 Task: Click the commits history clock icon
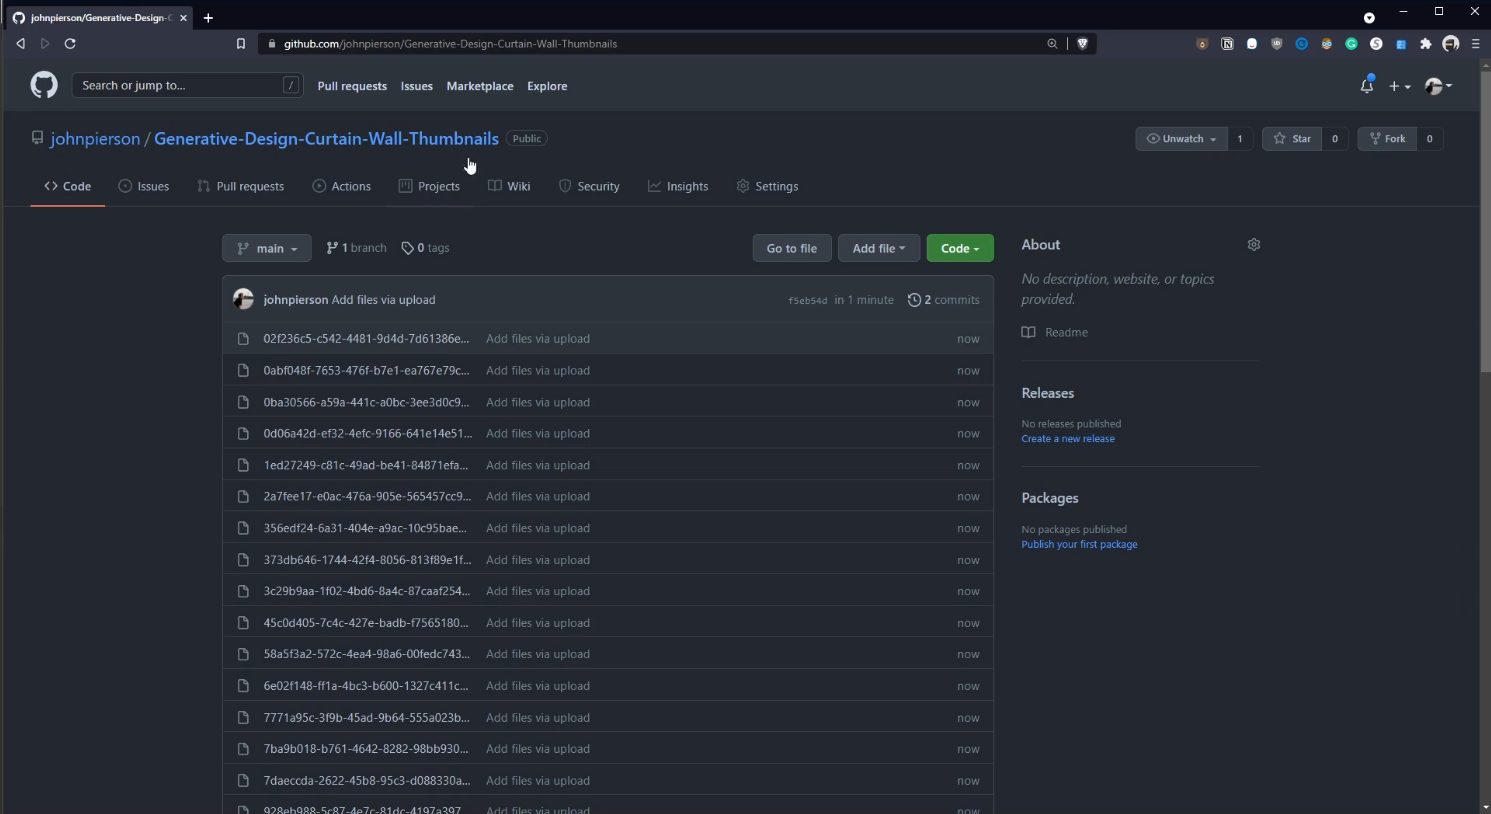tap(914, 300)
